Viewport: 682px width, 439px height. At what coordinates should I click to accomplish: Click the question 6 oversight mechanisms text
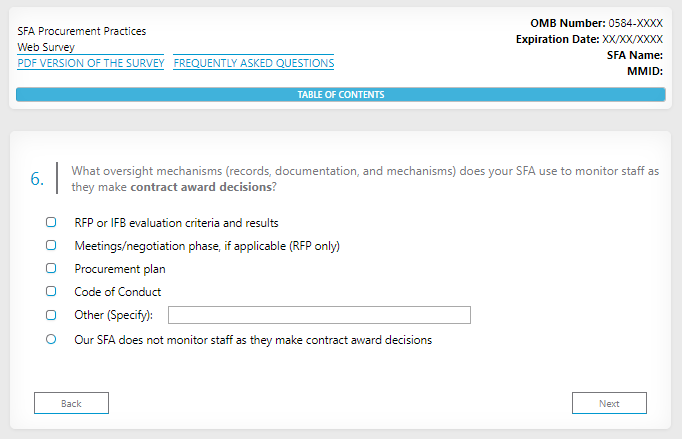click(365, 178)
